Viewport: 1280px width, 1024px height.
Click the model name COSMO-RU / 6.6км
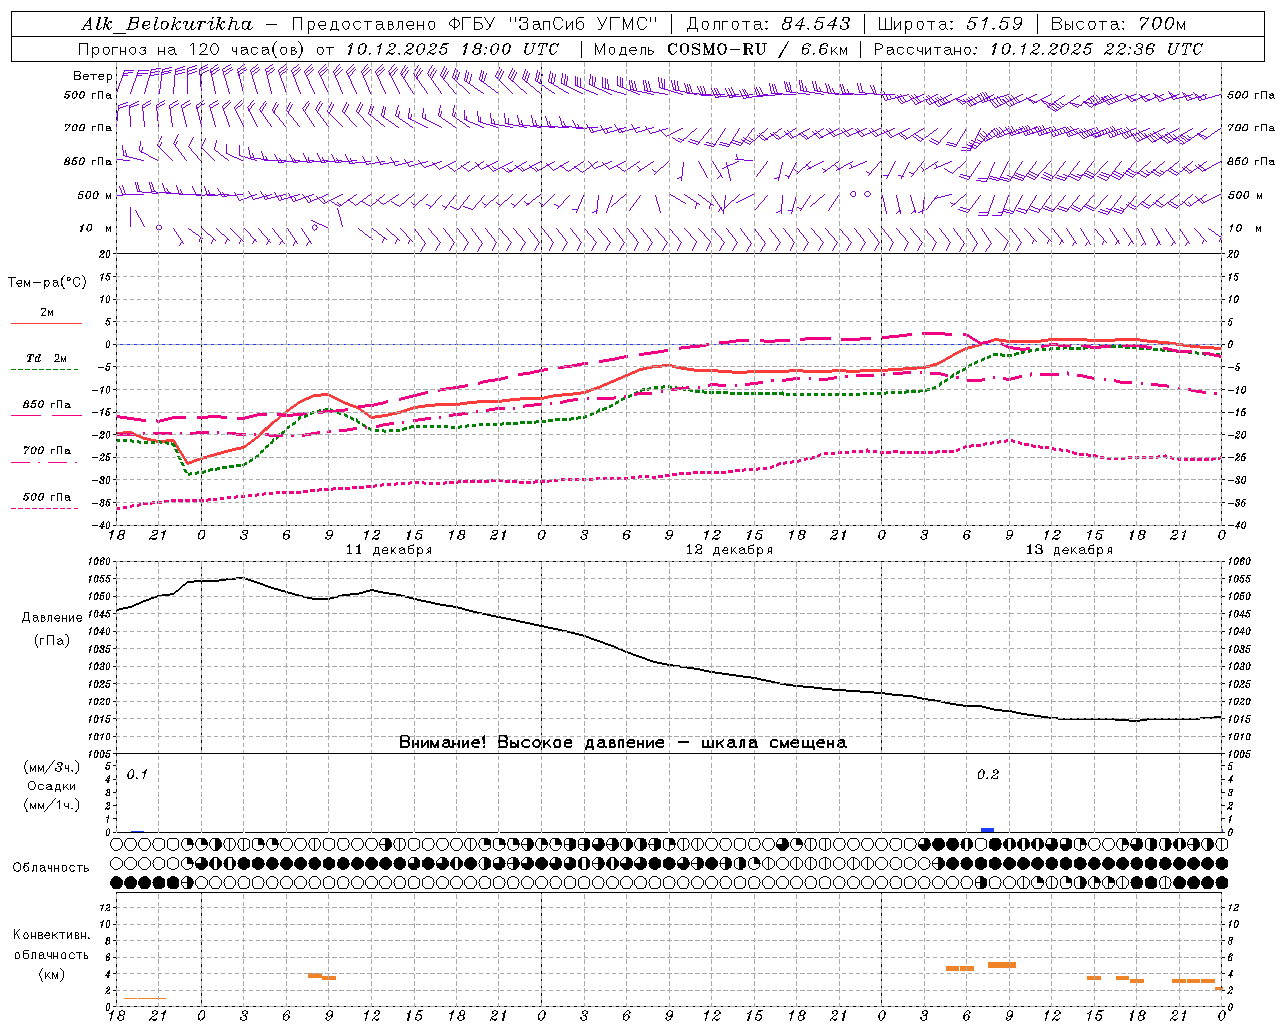pos(757,49)
